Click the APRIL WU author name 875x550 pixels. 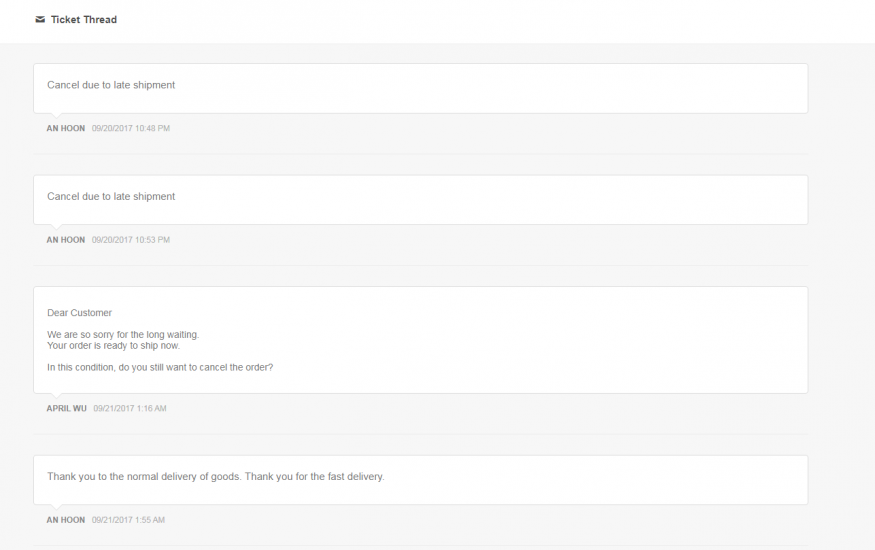tap(66, 408)
